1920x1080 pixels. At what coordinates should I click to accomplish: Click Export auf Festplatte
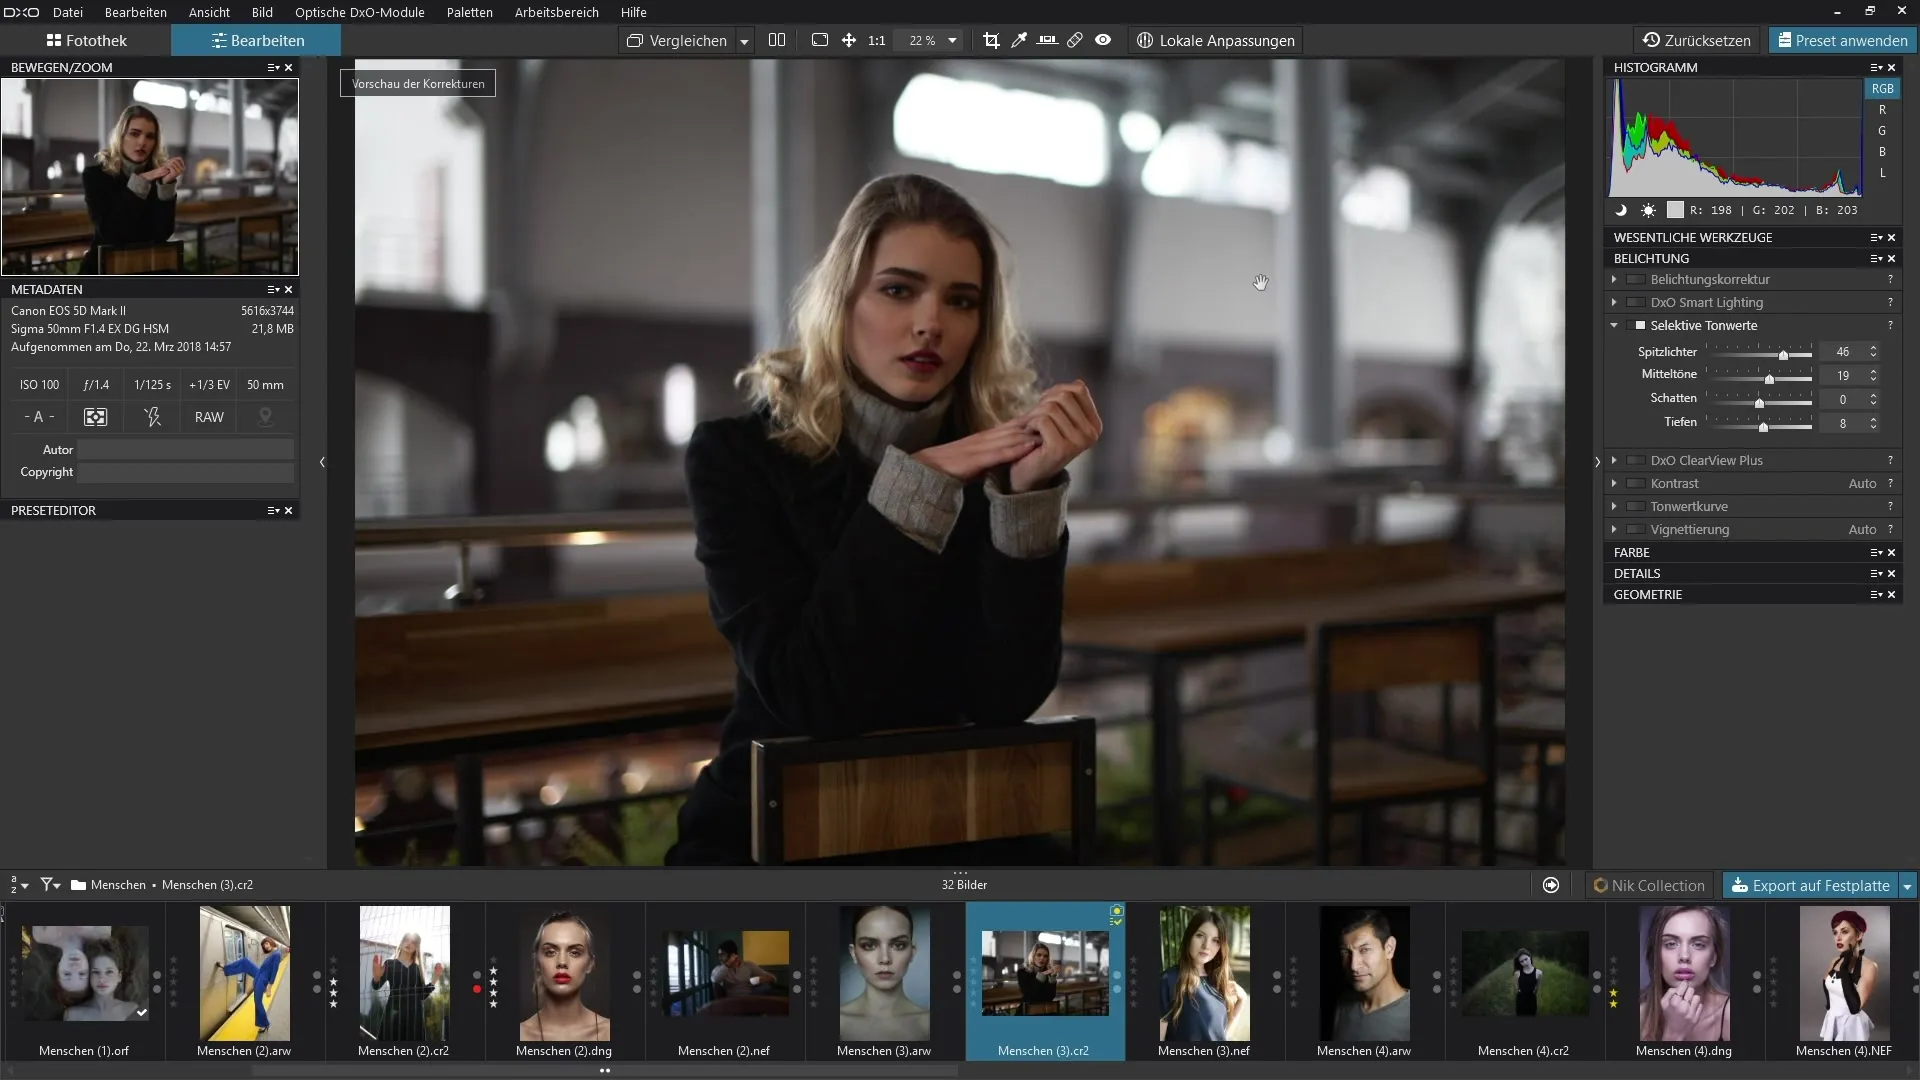click(1810, 885)
